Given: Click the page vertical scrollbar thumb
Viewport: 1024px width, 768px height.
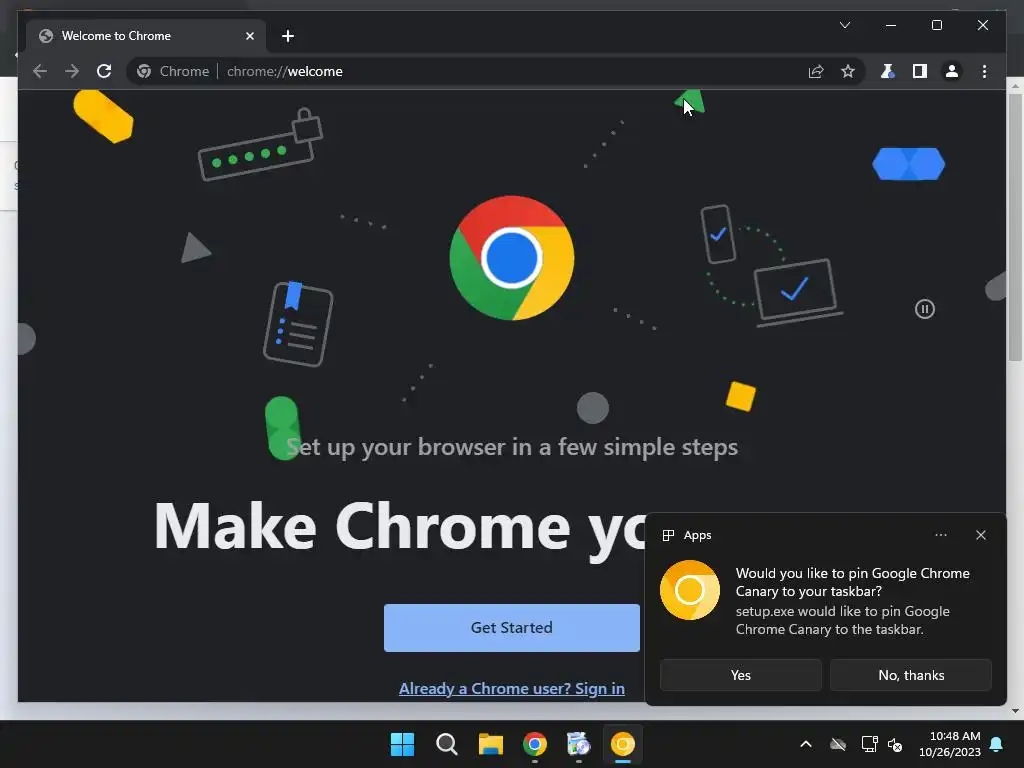Looking at the screenshot, I should pyautogui.click(x=1015, y=227).
